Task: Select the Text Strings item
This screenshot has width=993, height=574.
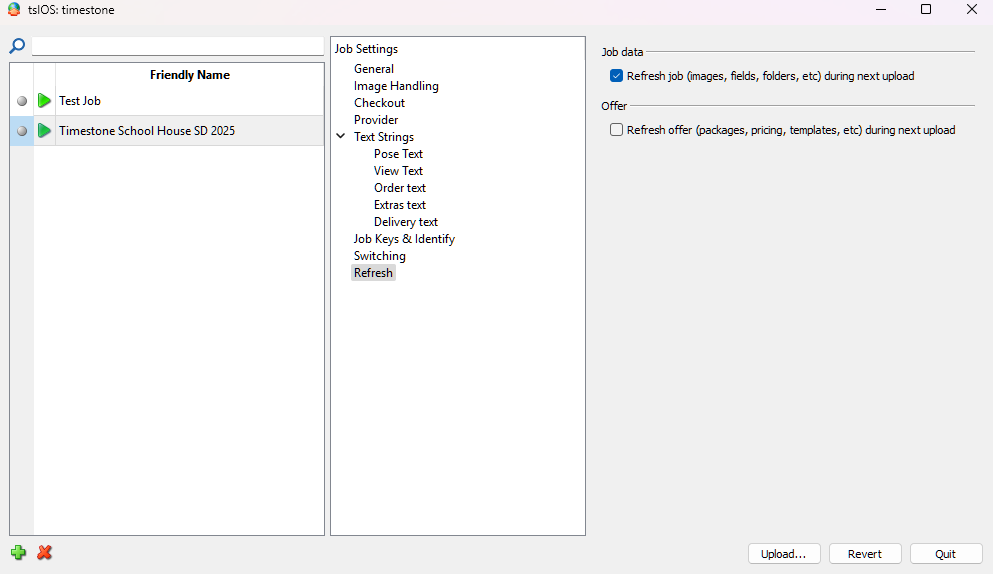Action: (384, 137)
